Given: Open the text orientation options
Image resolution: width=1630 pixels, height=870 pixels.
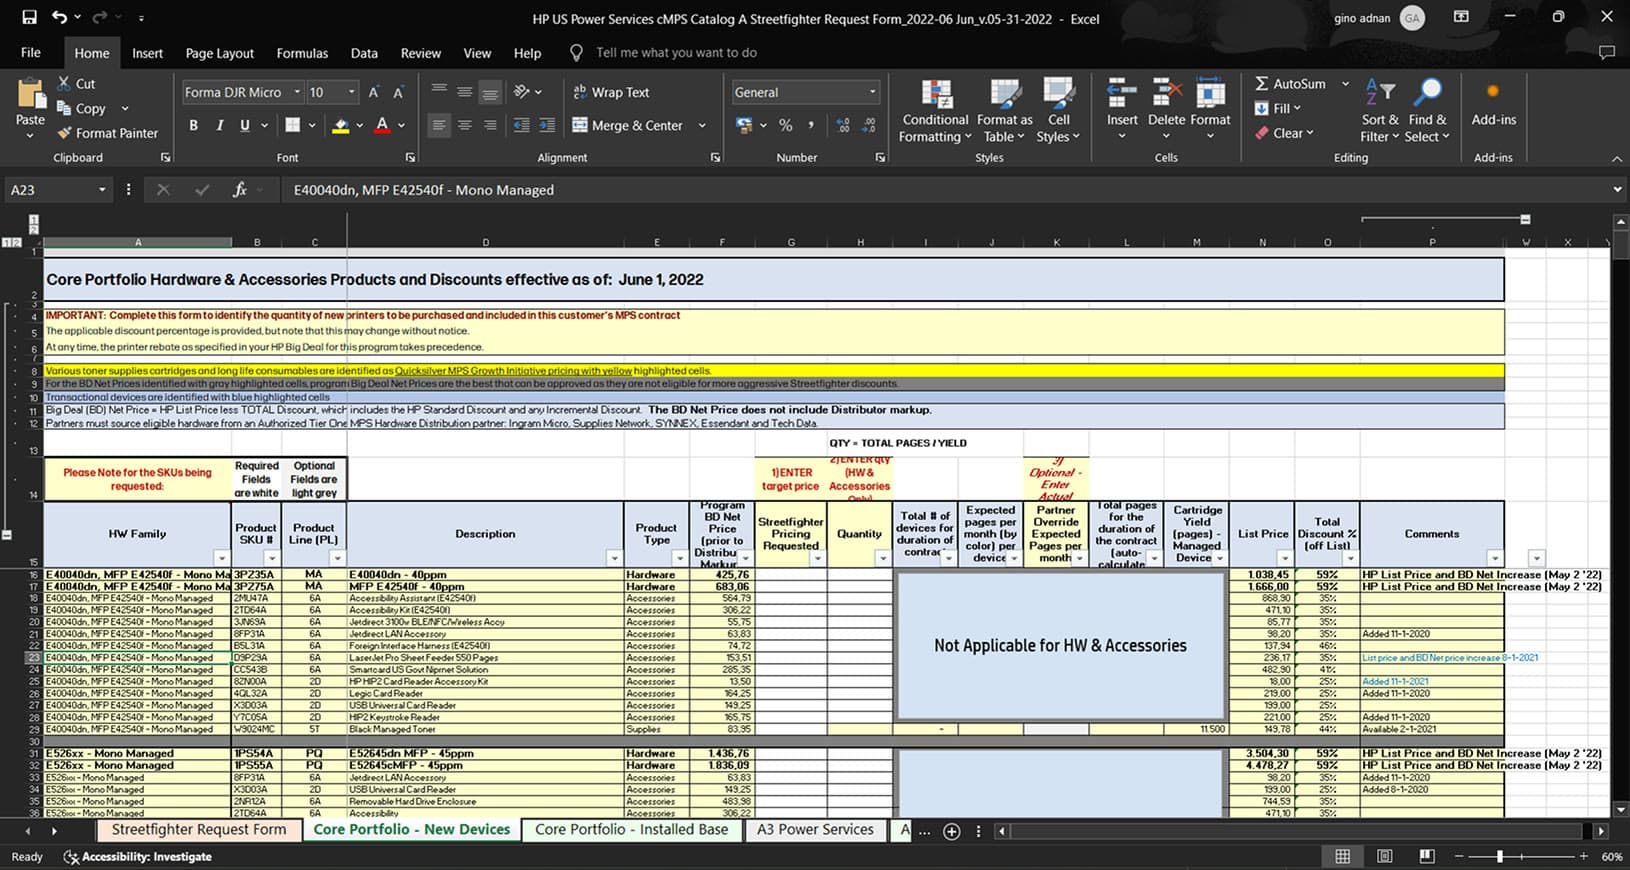Looking at the screenshot, I should coord(527,92).
